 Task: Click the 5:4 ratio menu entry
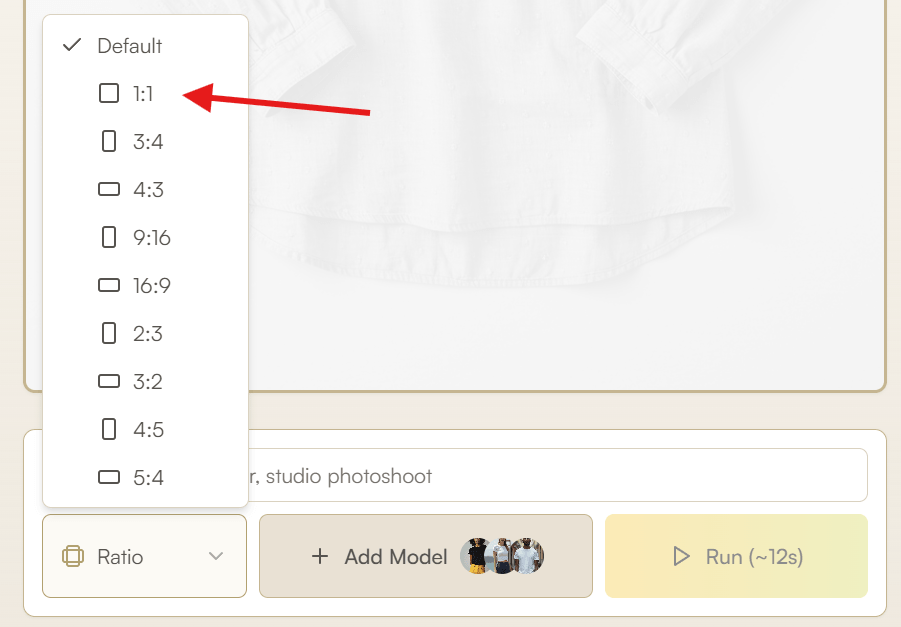click(x=147, y=478)
